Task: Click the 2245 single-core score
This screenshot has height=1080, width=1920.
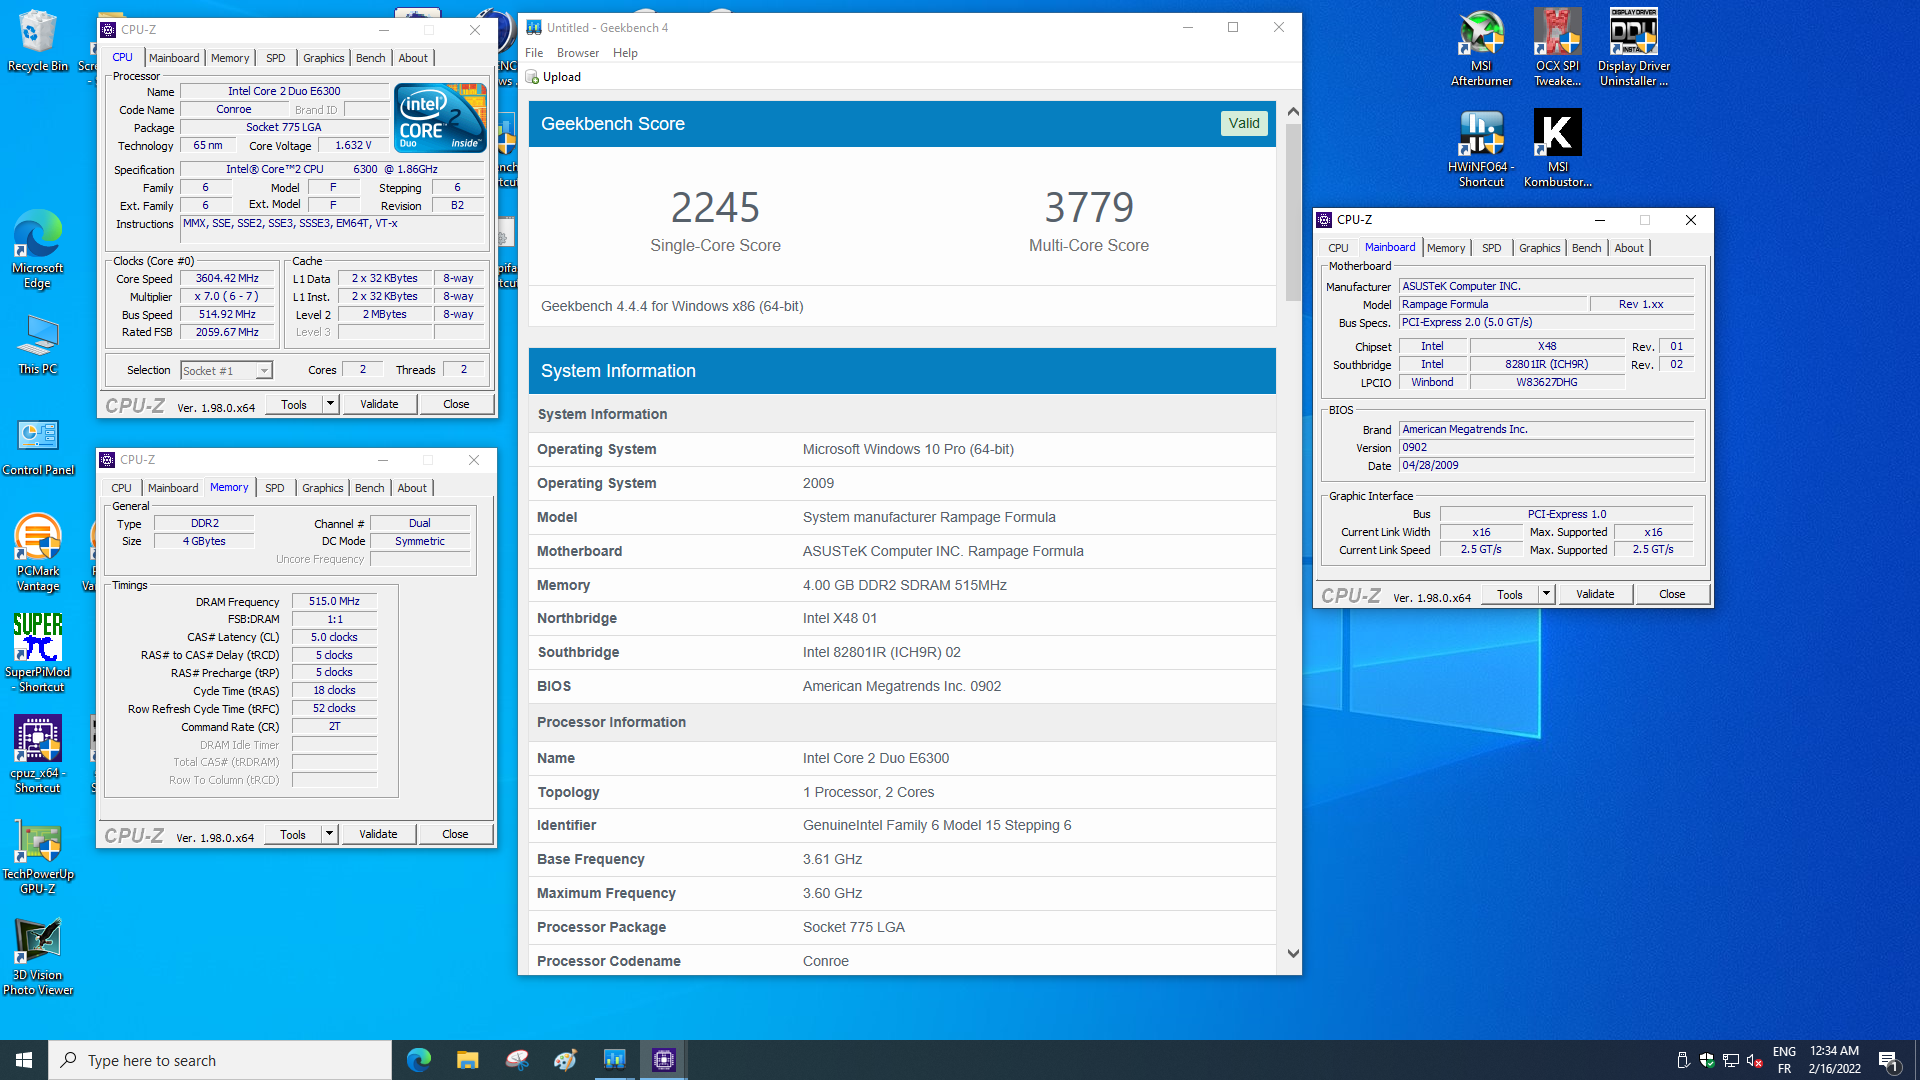Action: 715,207
